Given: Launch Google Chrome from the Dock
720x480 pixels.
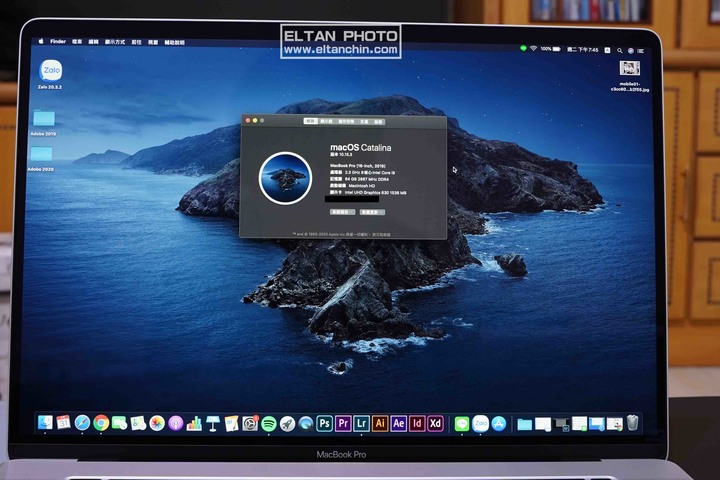Looking at the screenshot, I should coord(101,423).
